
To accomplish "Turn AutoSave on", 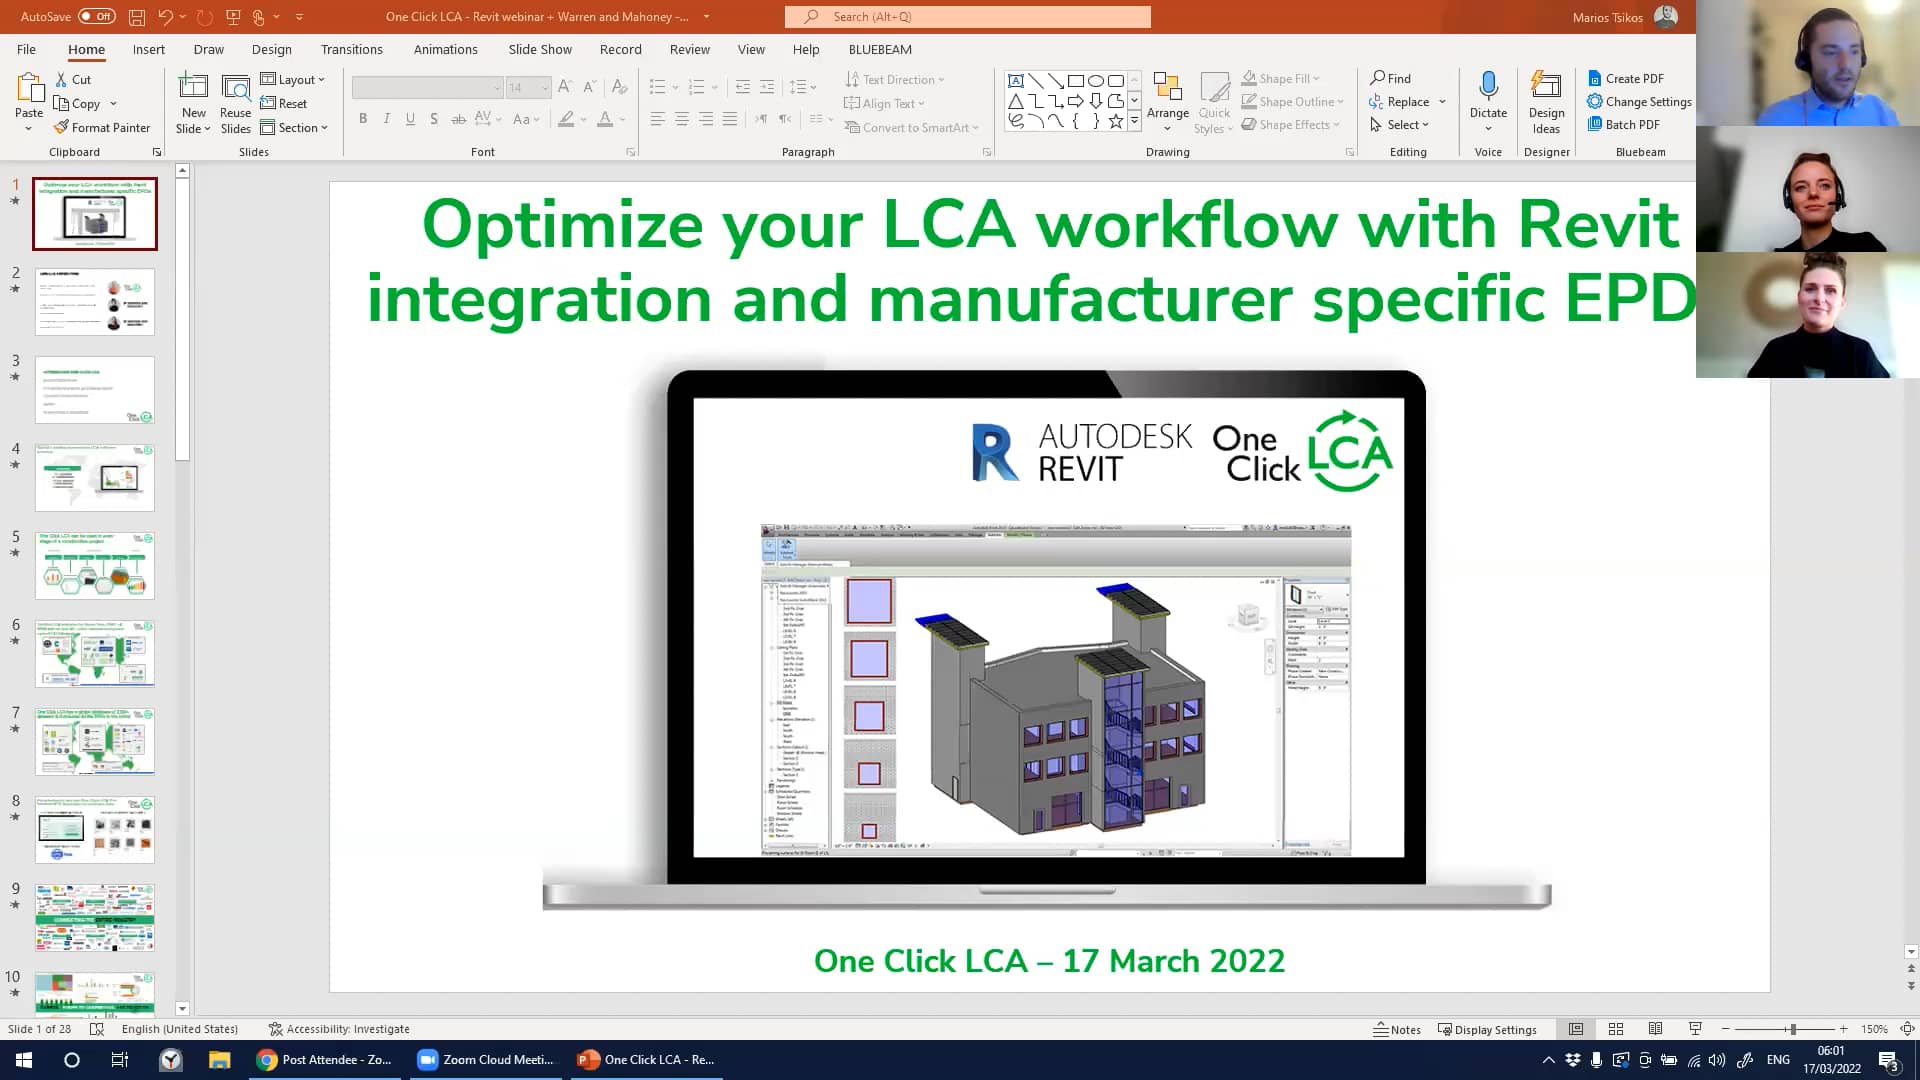I will [x=97, y=16].
